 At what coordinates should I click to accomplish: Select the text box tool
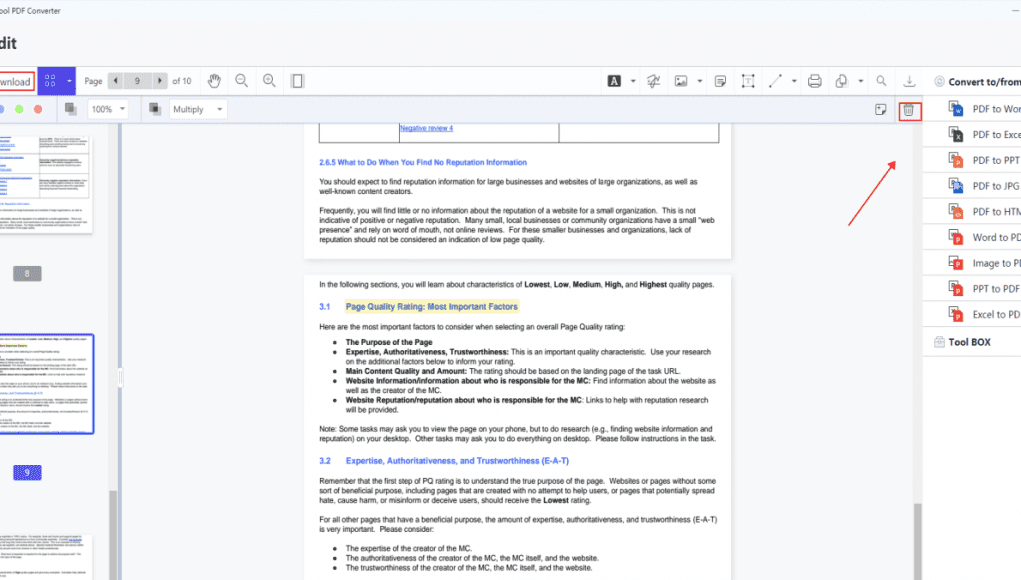(x=748, y=81)
